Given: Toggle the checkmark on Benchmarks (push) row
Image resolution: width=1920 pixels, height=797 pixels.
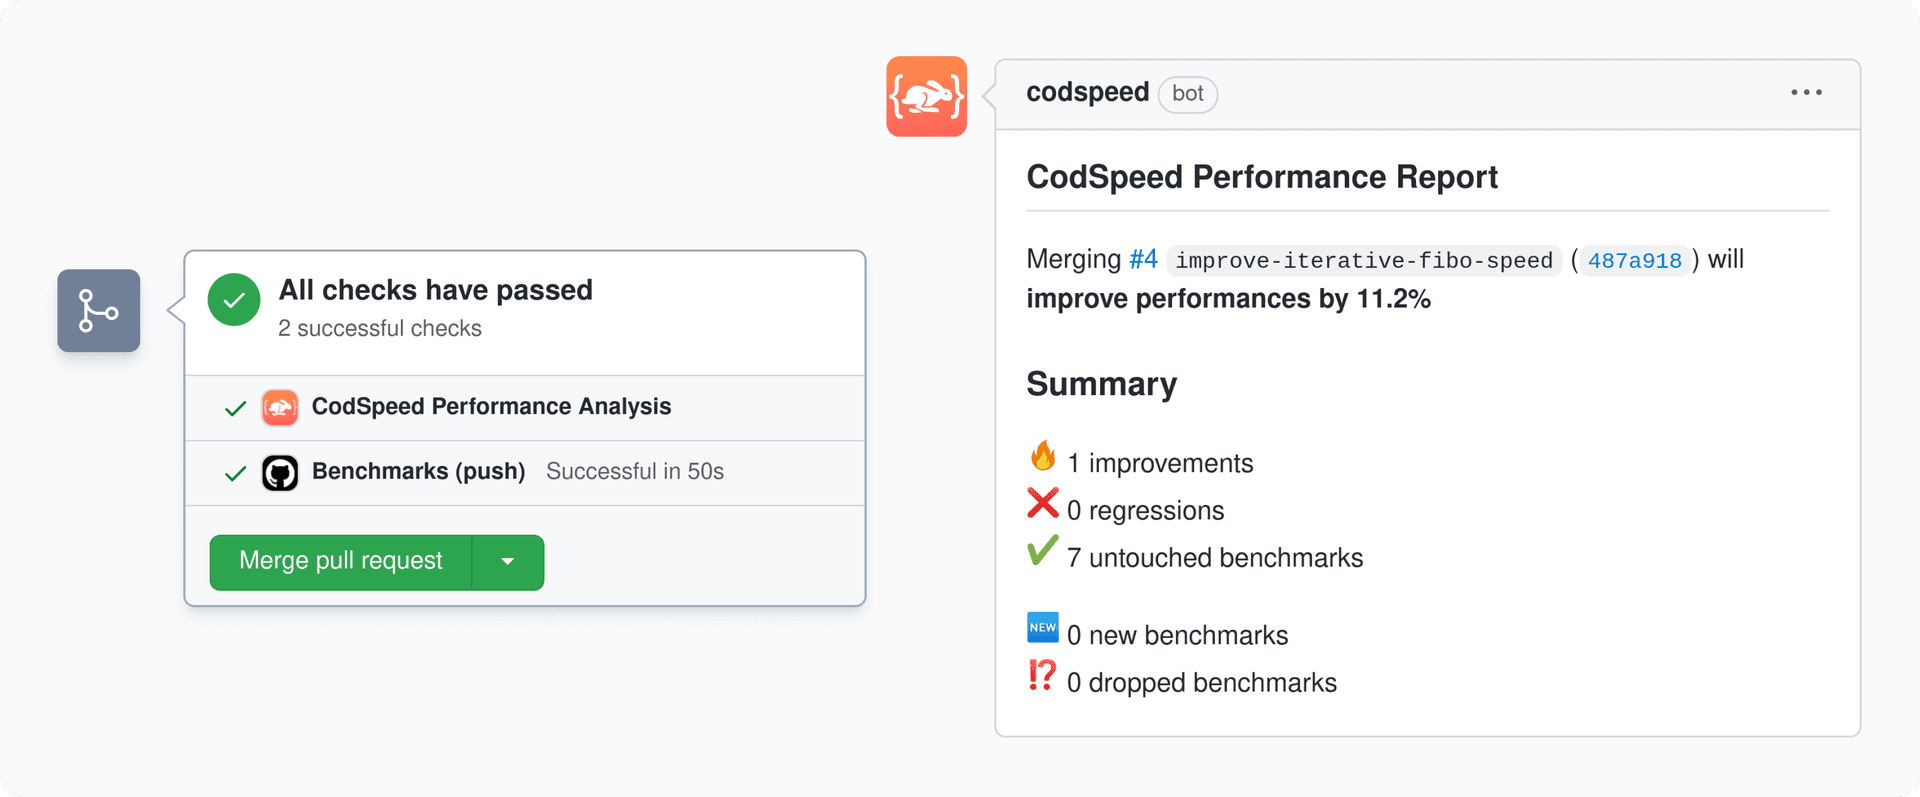Looking at the screenshot, I should click(233, 472).
